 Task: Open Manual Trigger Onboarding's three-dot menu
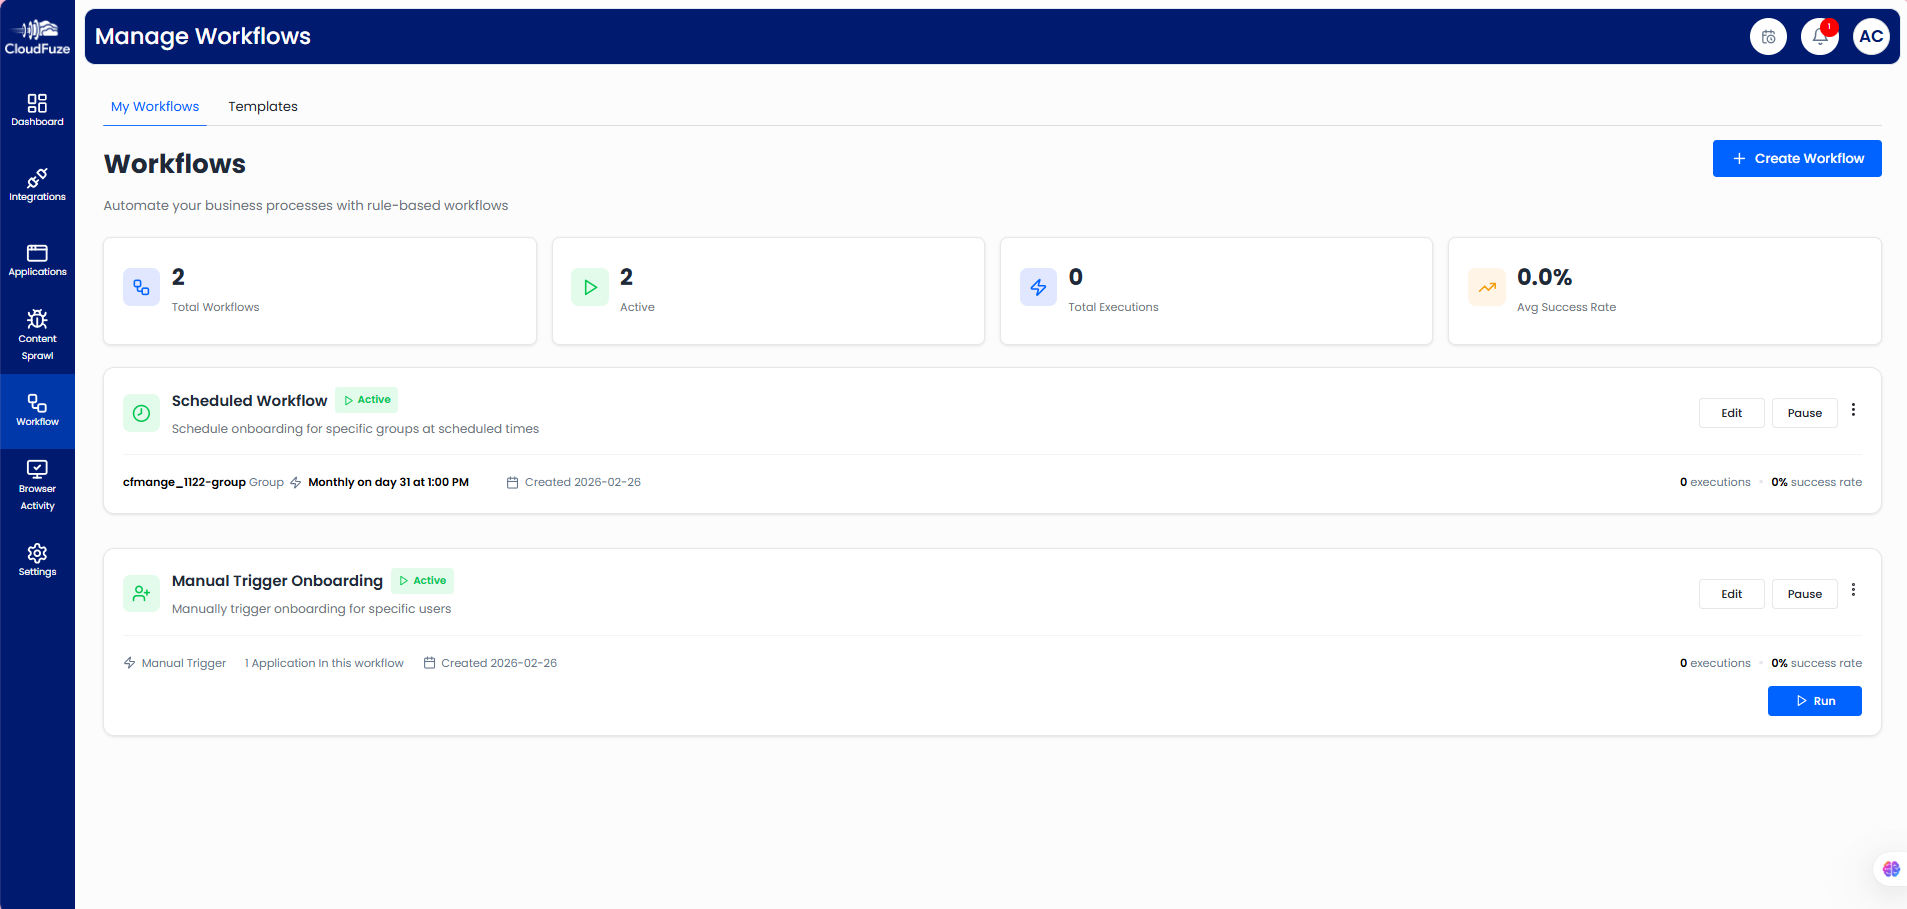pyautogui.click(x=1855, y=590)
